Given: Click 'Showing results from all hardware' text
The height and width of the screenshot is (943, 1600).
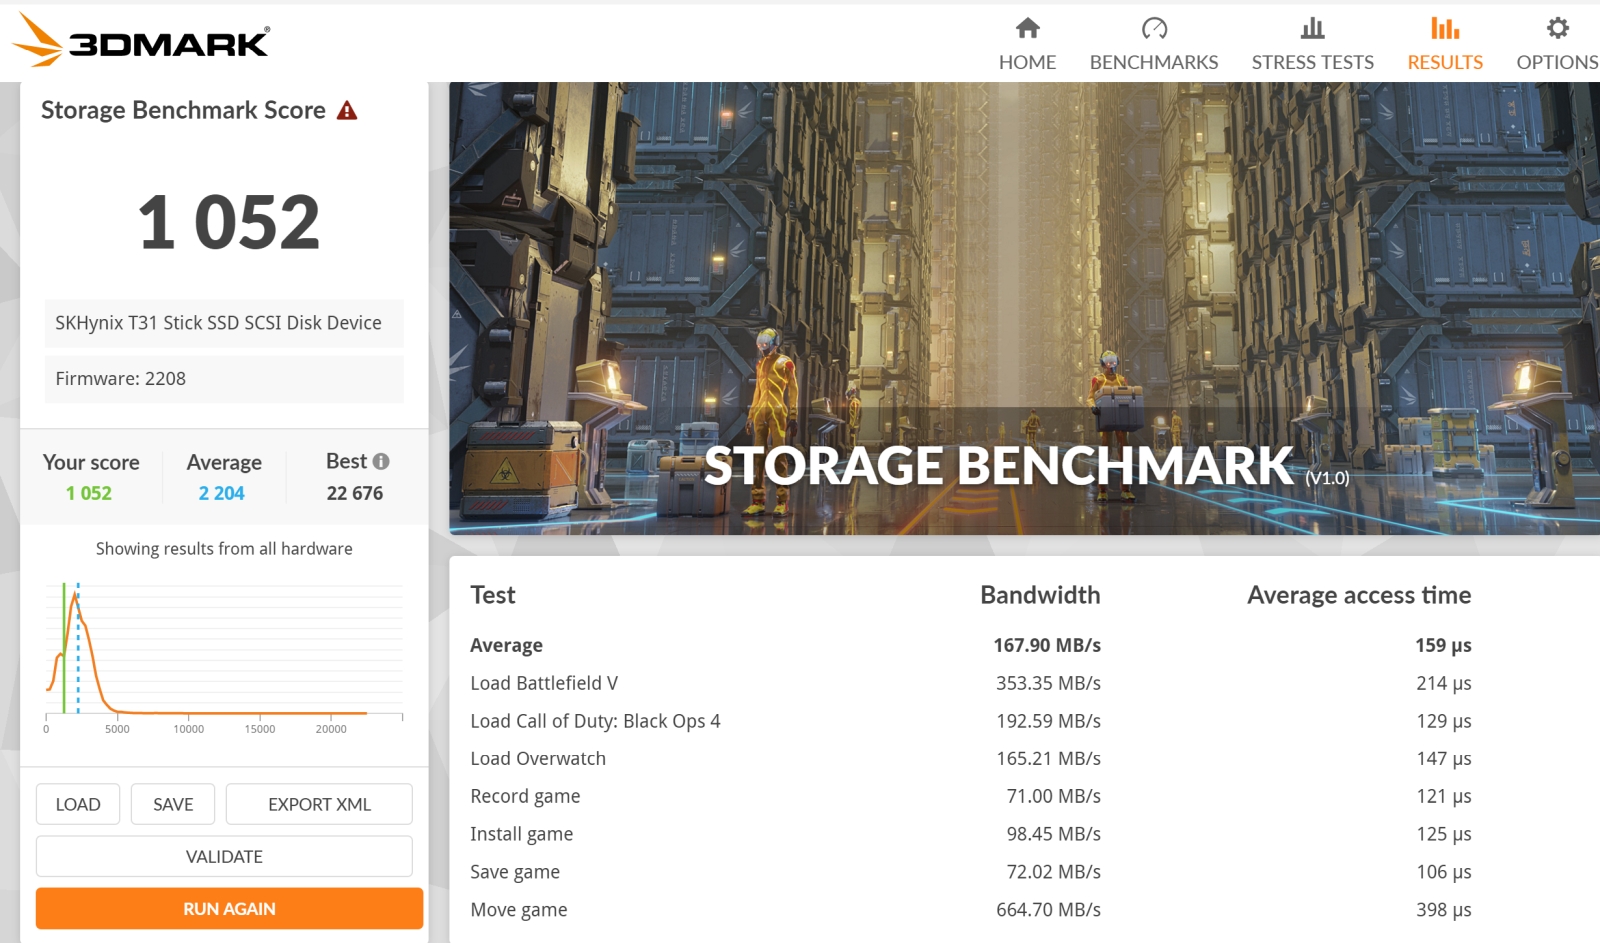Looking at the screenshot, I should 224,548.
